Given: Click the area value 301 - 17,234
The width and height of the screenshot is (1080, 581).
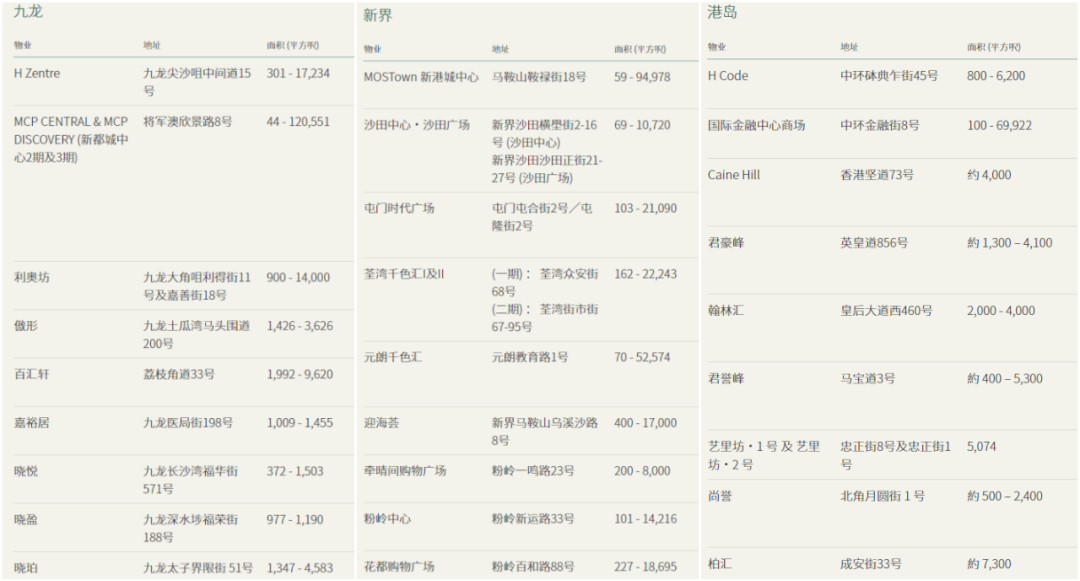Looking at the screenshot, I should point(298,73).
